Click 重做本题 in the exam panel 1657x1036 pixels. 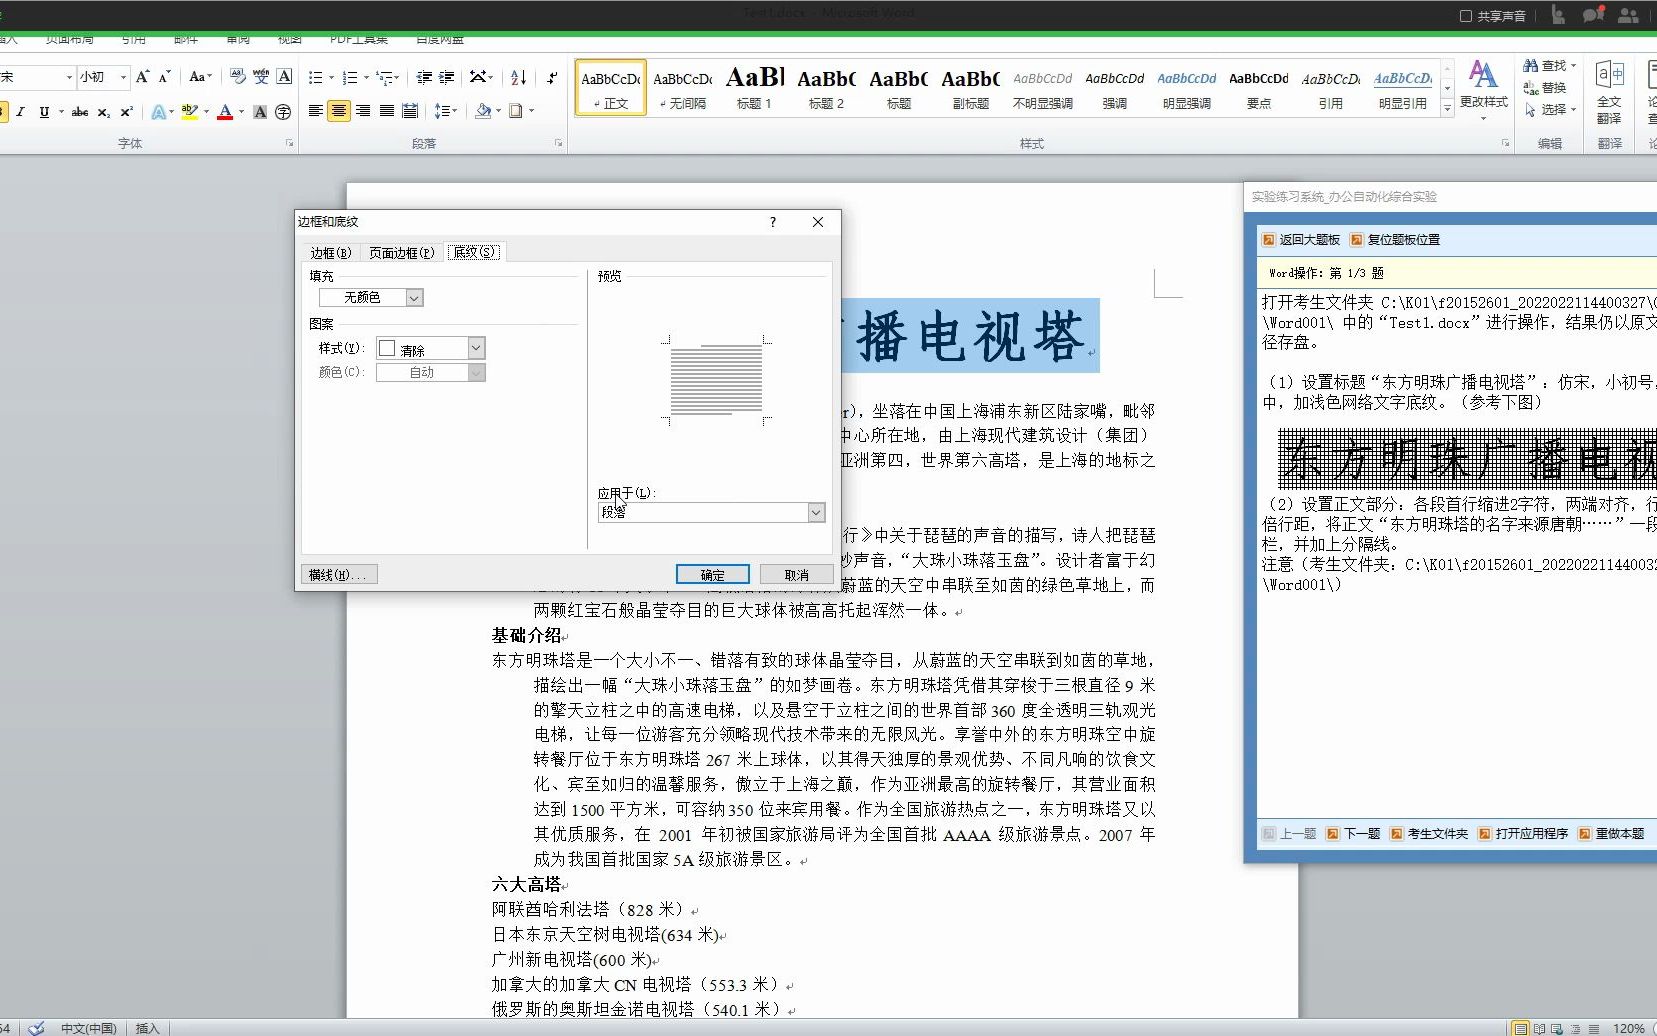click(1611, 833)
